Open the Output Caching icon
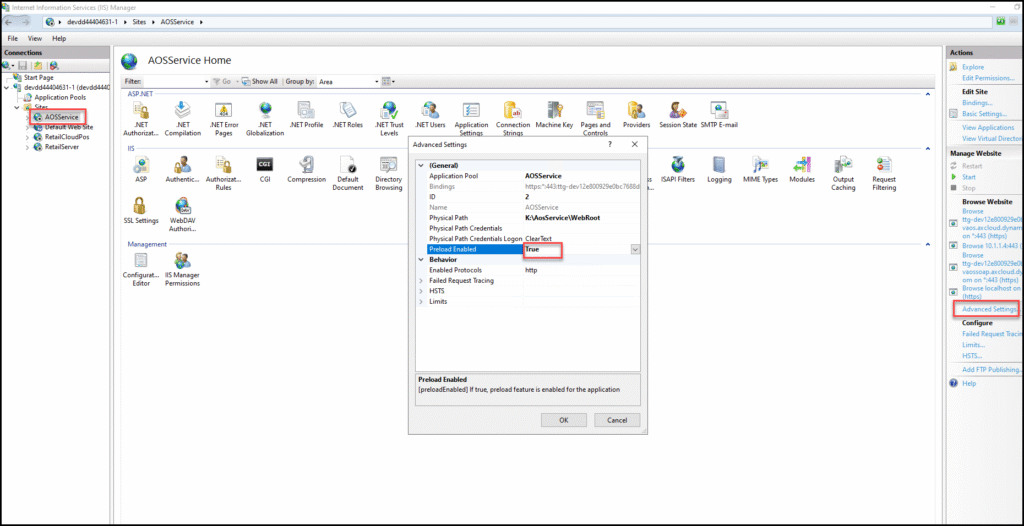The width and height of the screenshot is (1024, 526). 843,173
